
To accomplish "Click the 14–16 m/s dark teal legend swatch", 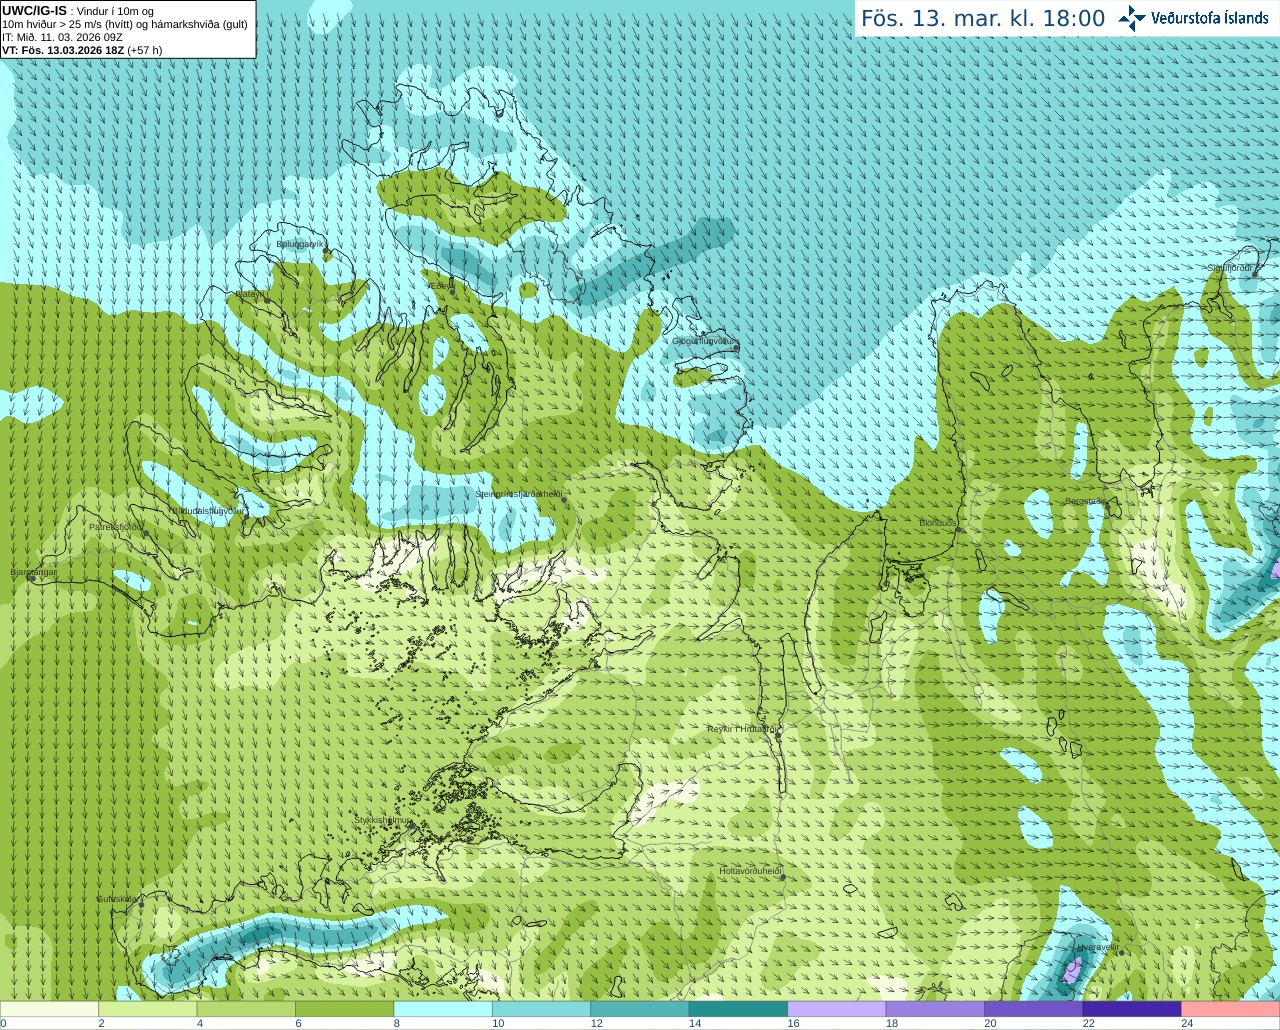I will pos(738,1009).
